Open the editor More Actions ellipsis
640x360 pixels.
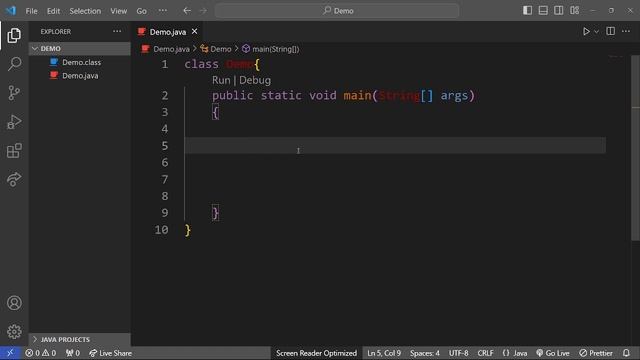[626, 31]
